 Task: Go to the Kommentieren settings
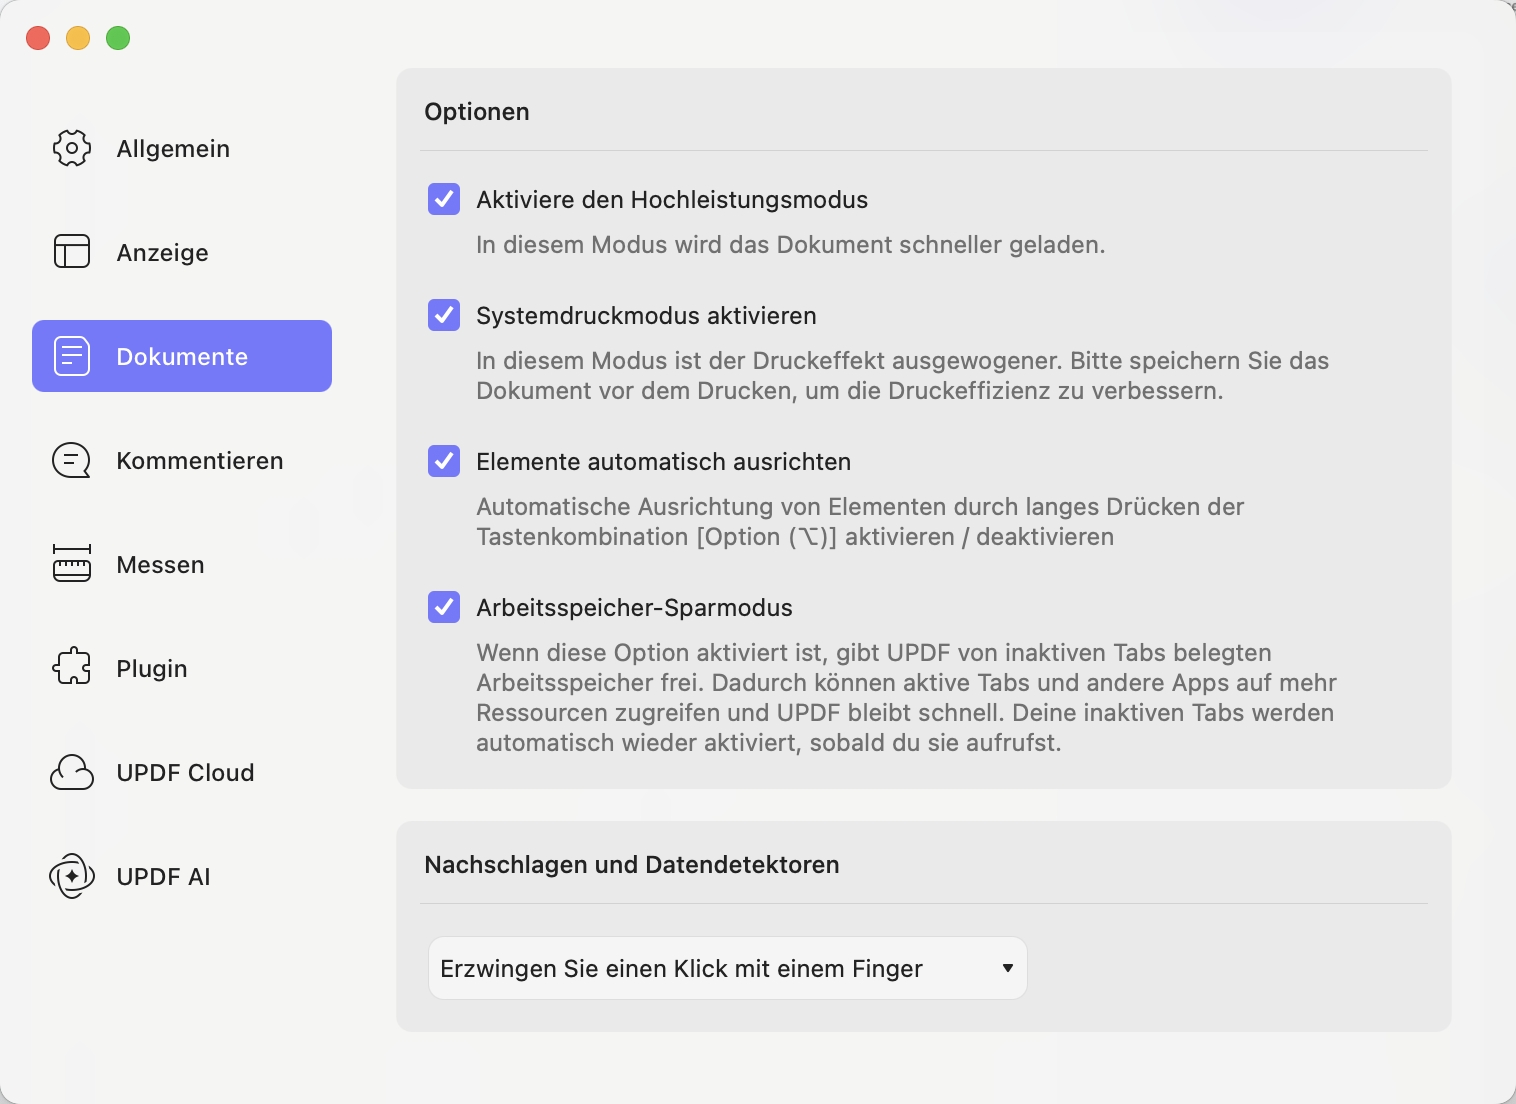pos(182,460)
